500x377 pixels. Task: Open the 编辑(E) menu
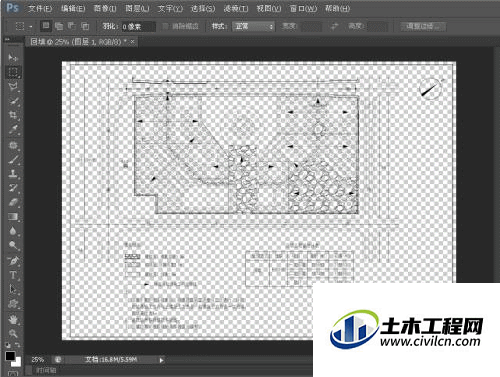[73, 8]
